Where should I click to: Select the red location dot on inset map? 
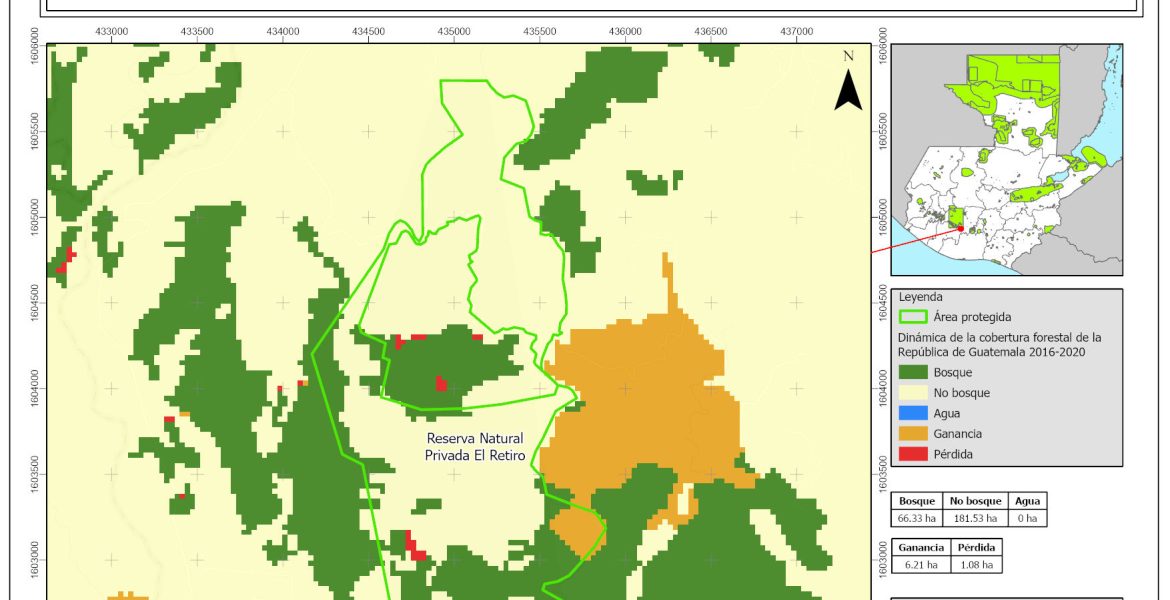[x=961, y=228]
